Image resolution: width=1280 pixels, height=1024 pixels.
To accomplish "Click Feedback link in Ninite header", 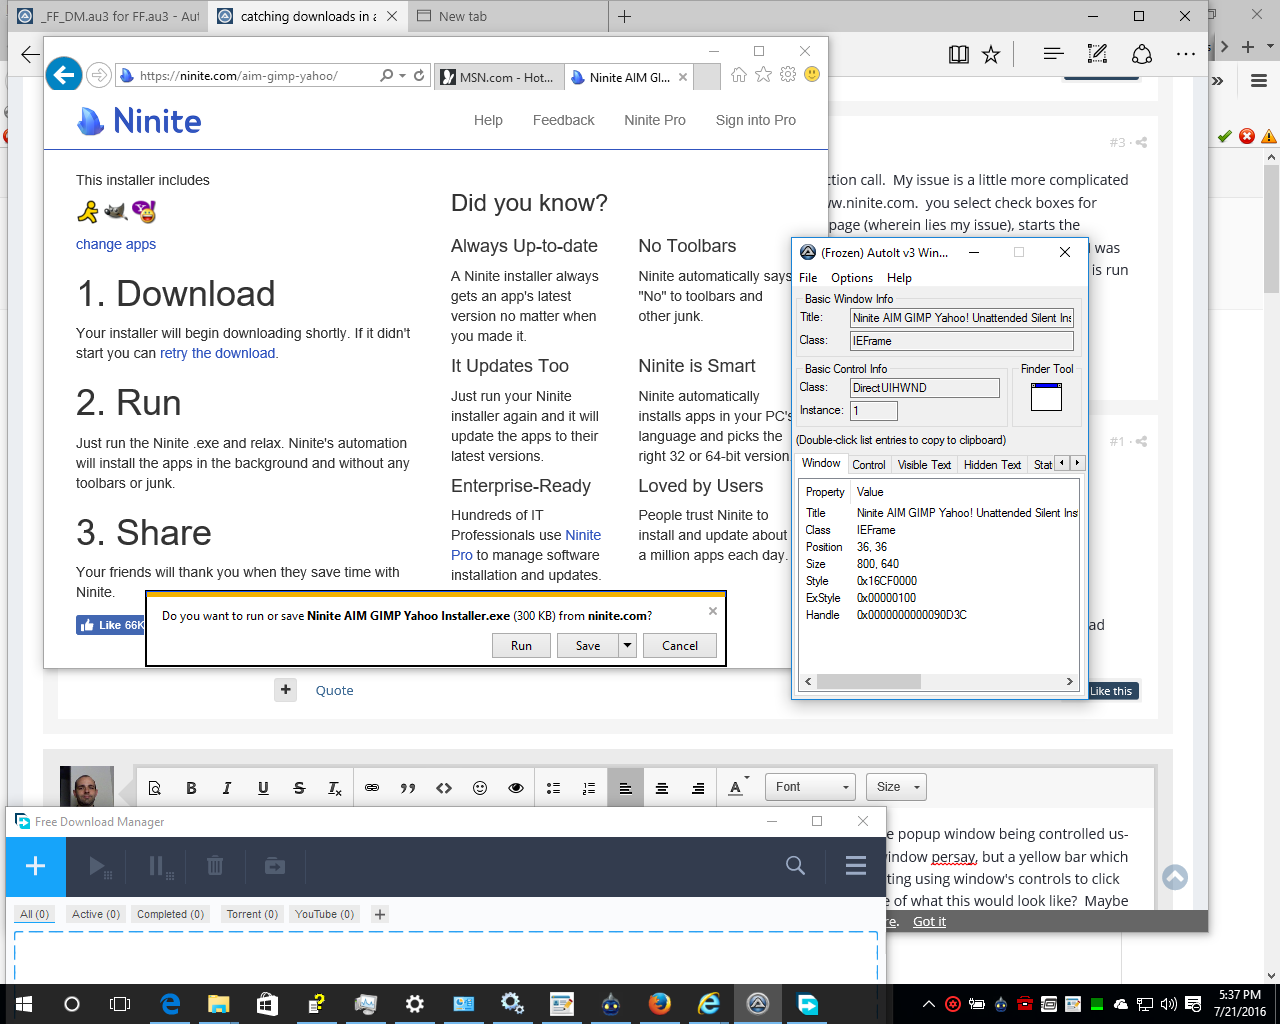I will point(563,120).
